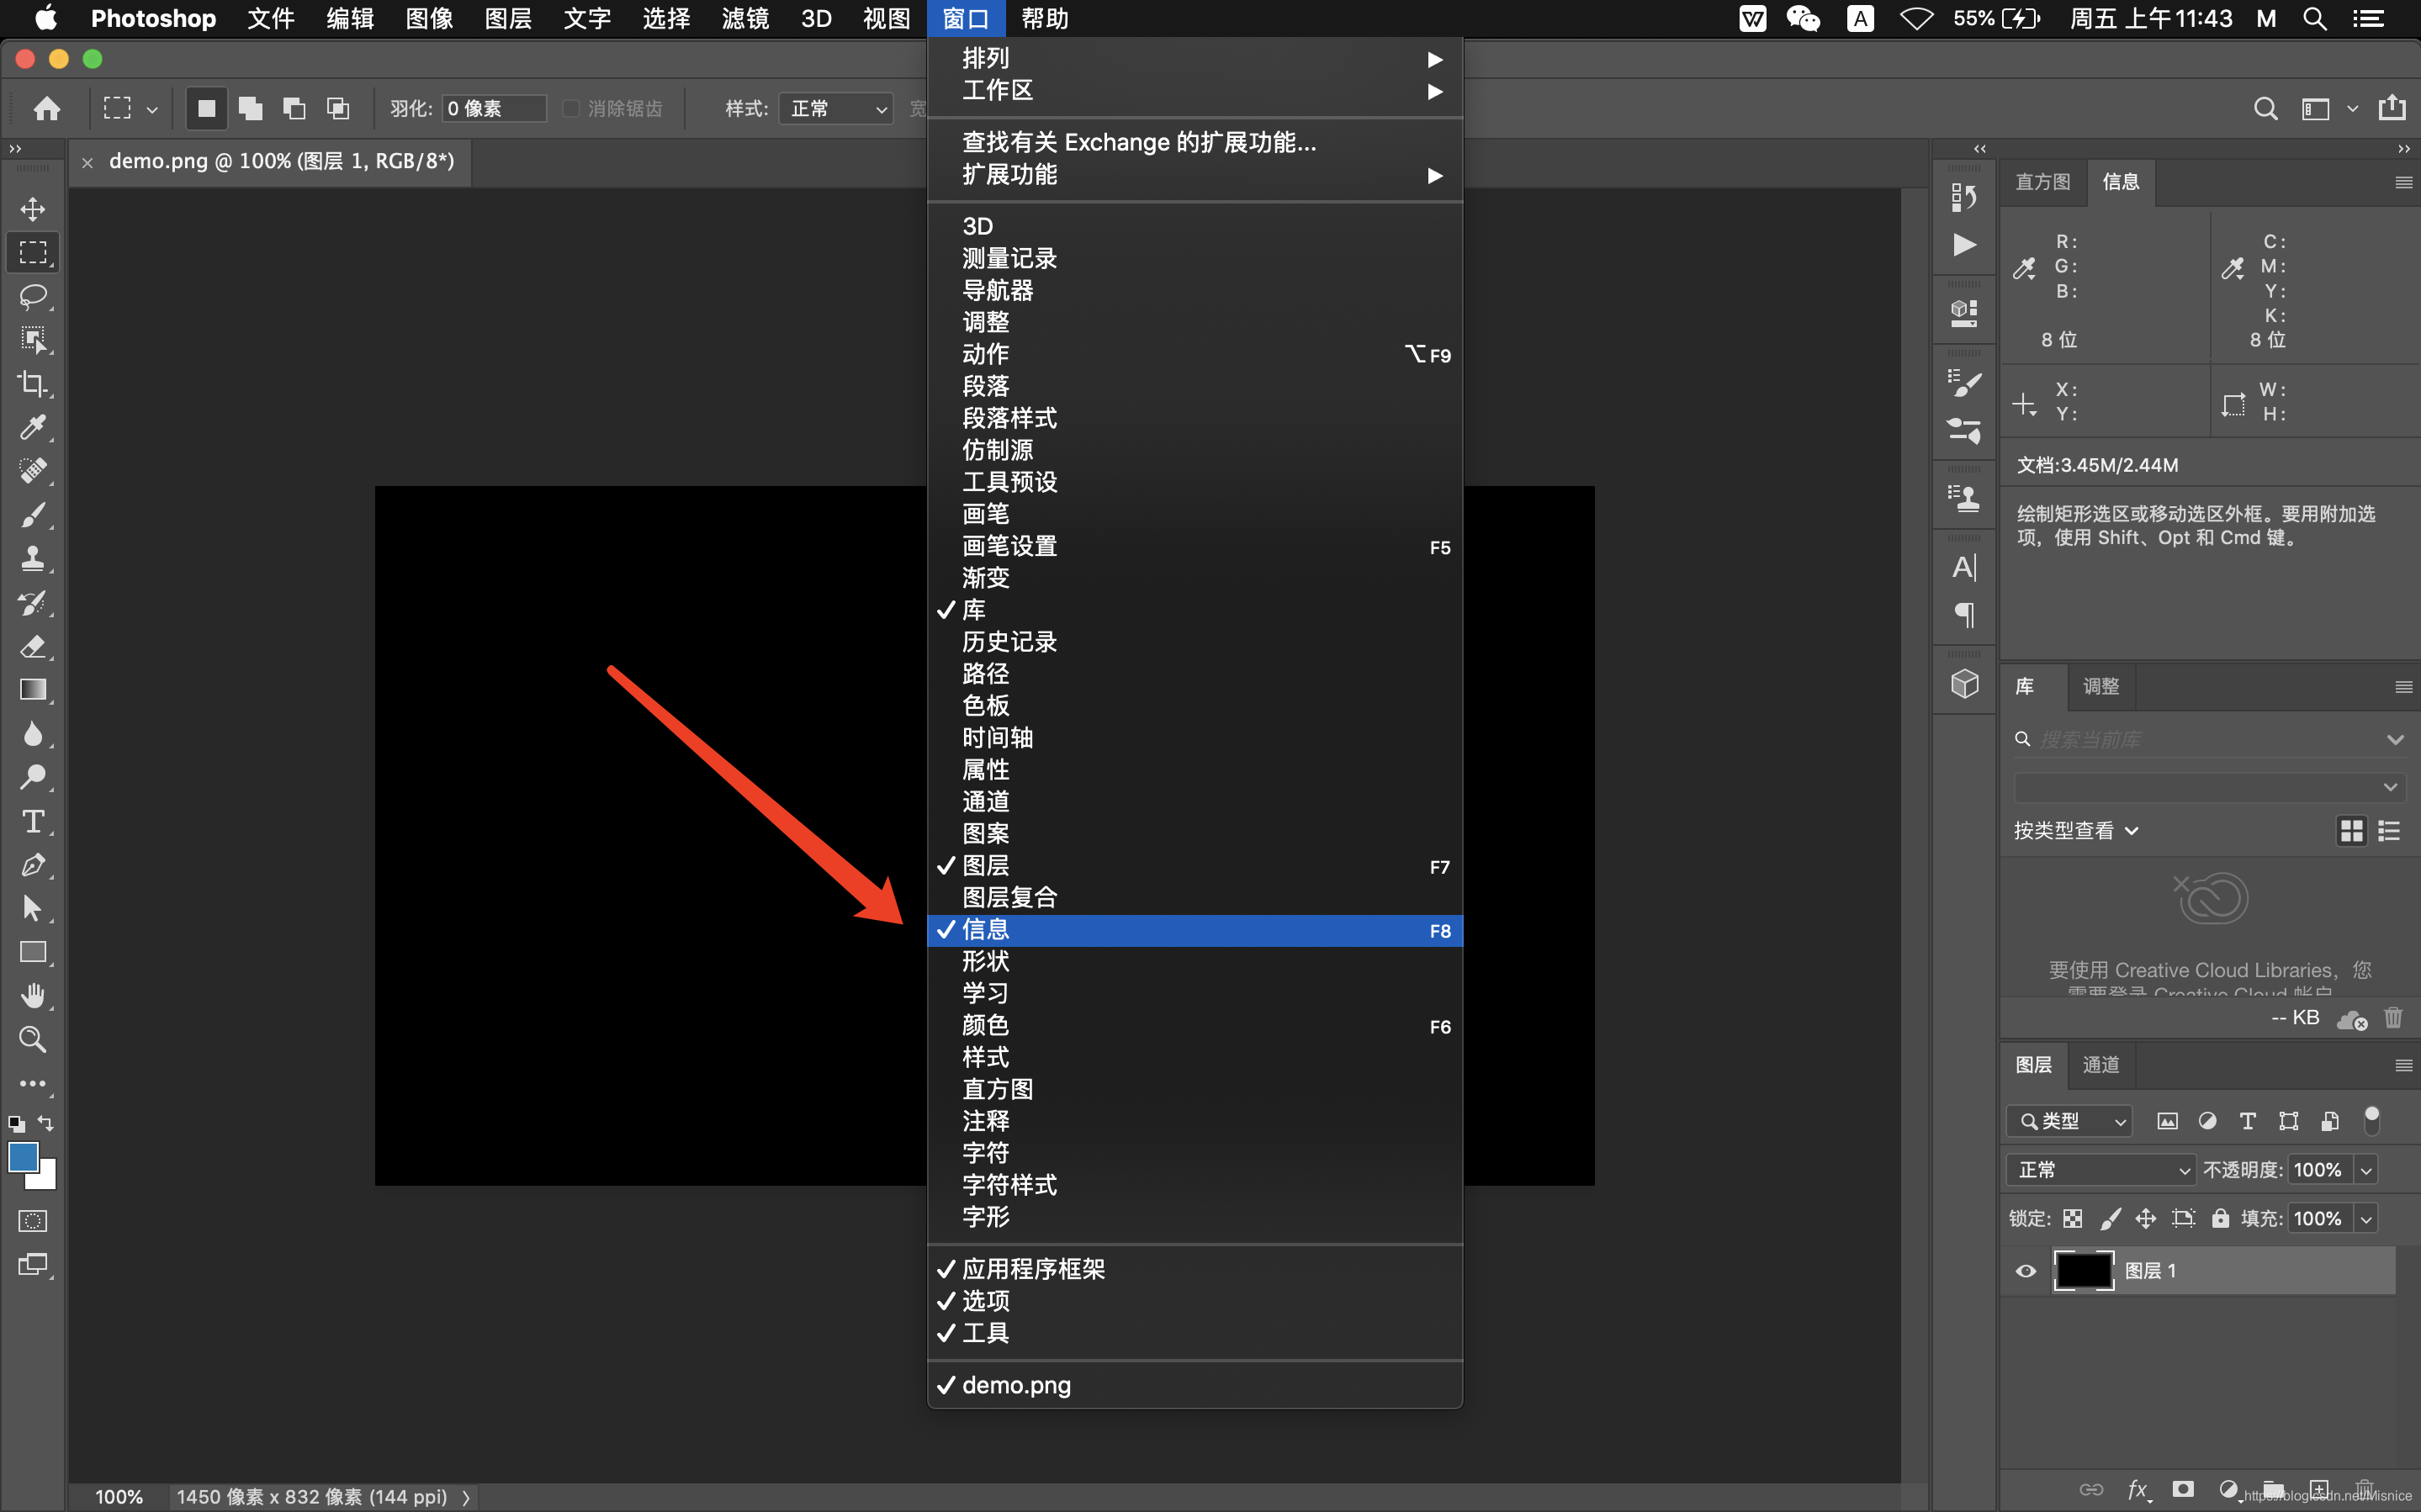Click the blue foreground color swatch
The image size is (2421, 1512).
[x=23, y=1156]
